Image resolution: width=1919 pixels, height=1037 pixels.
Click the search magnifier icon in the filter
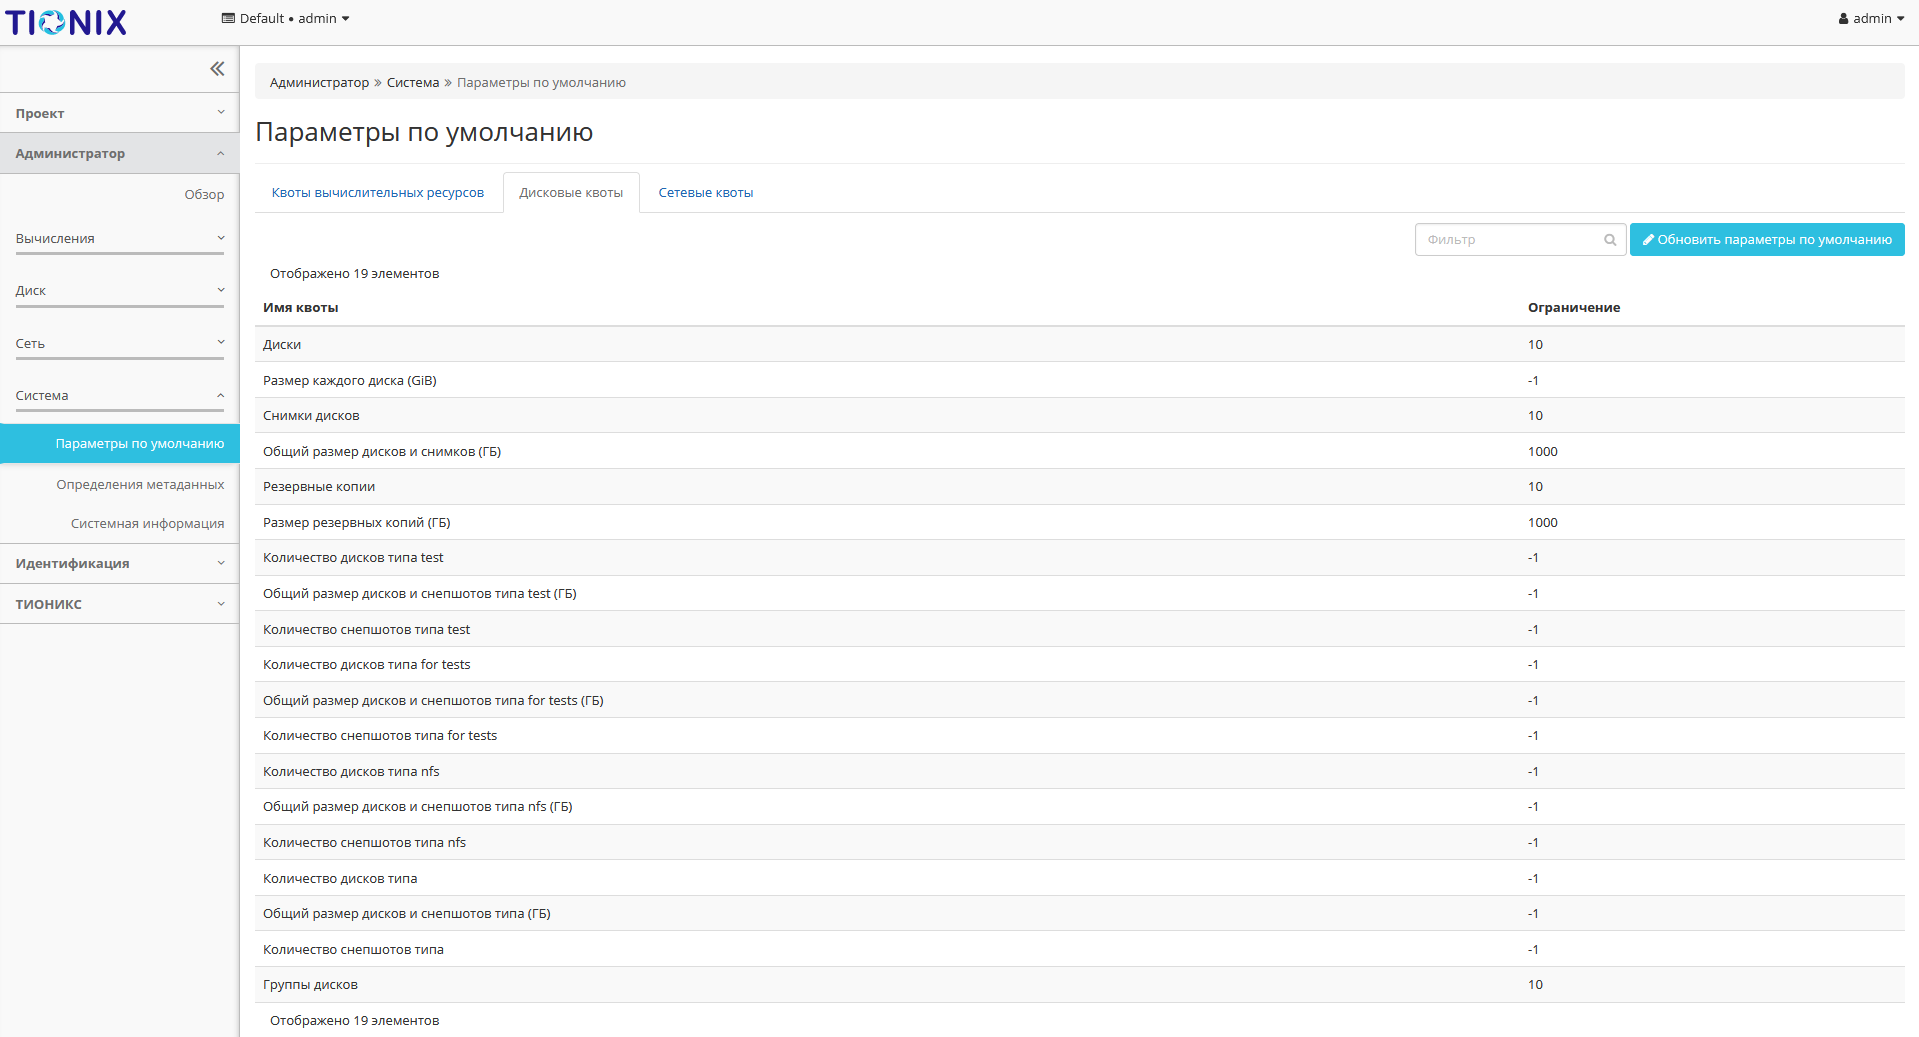click(x=1610, y=240)
